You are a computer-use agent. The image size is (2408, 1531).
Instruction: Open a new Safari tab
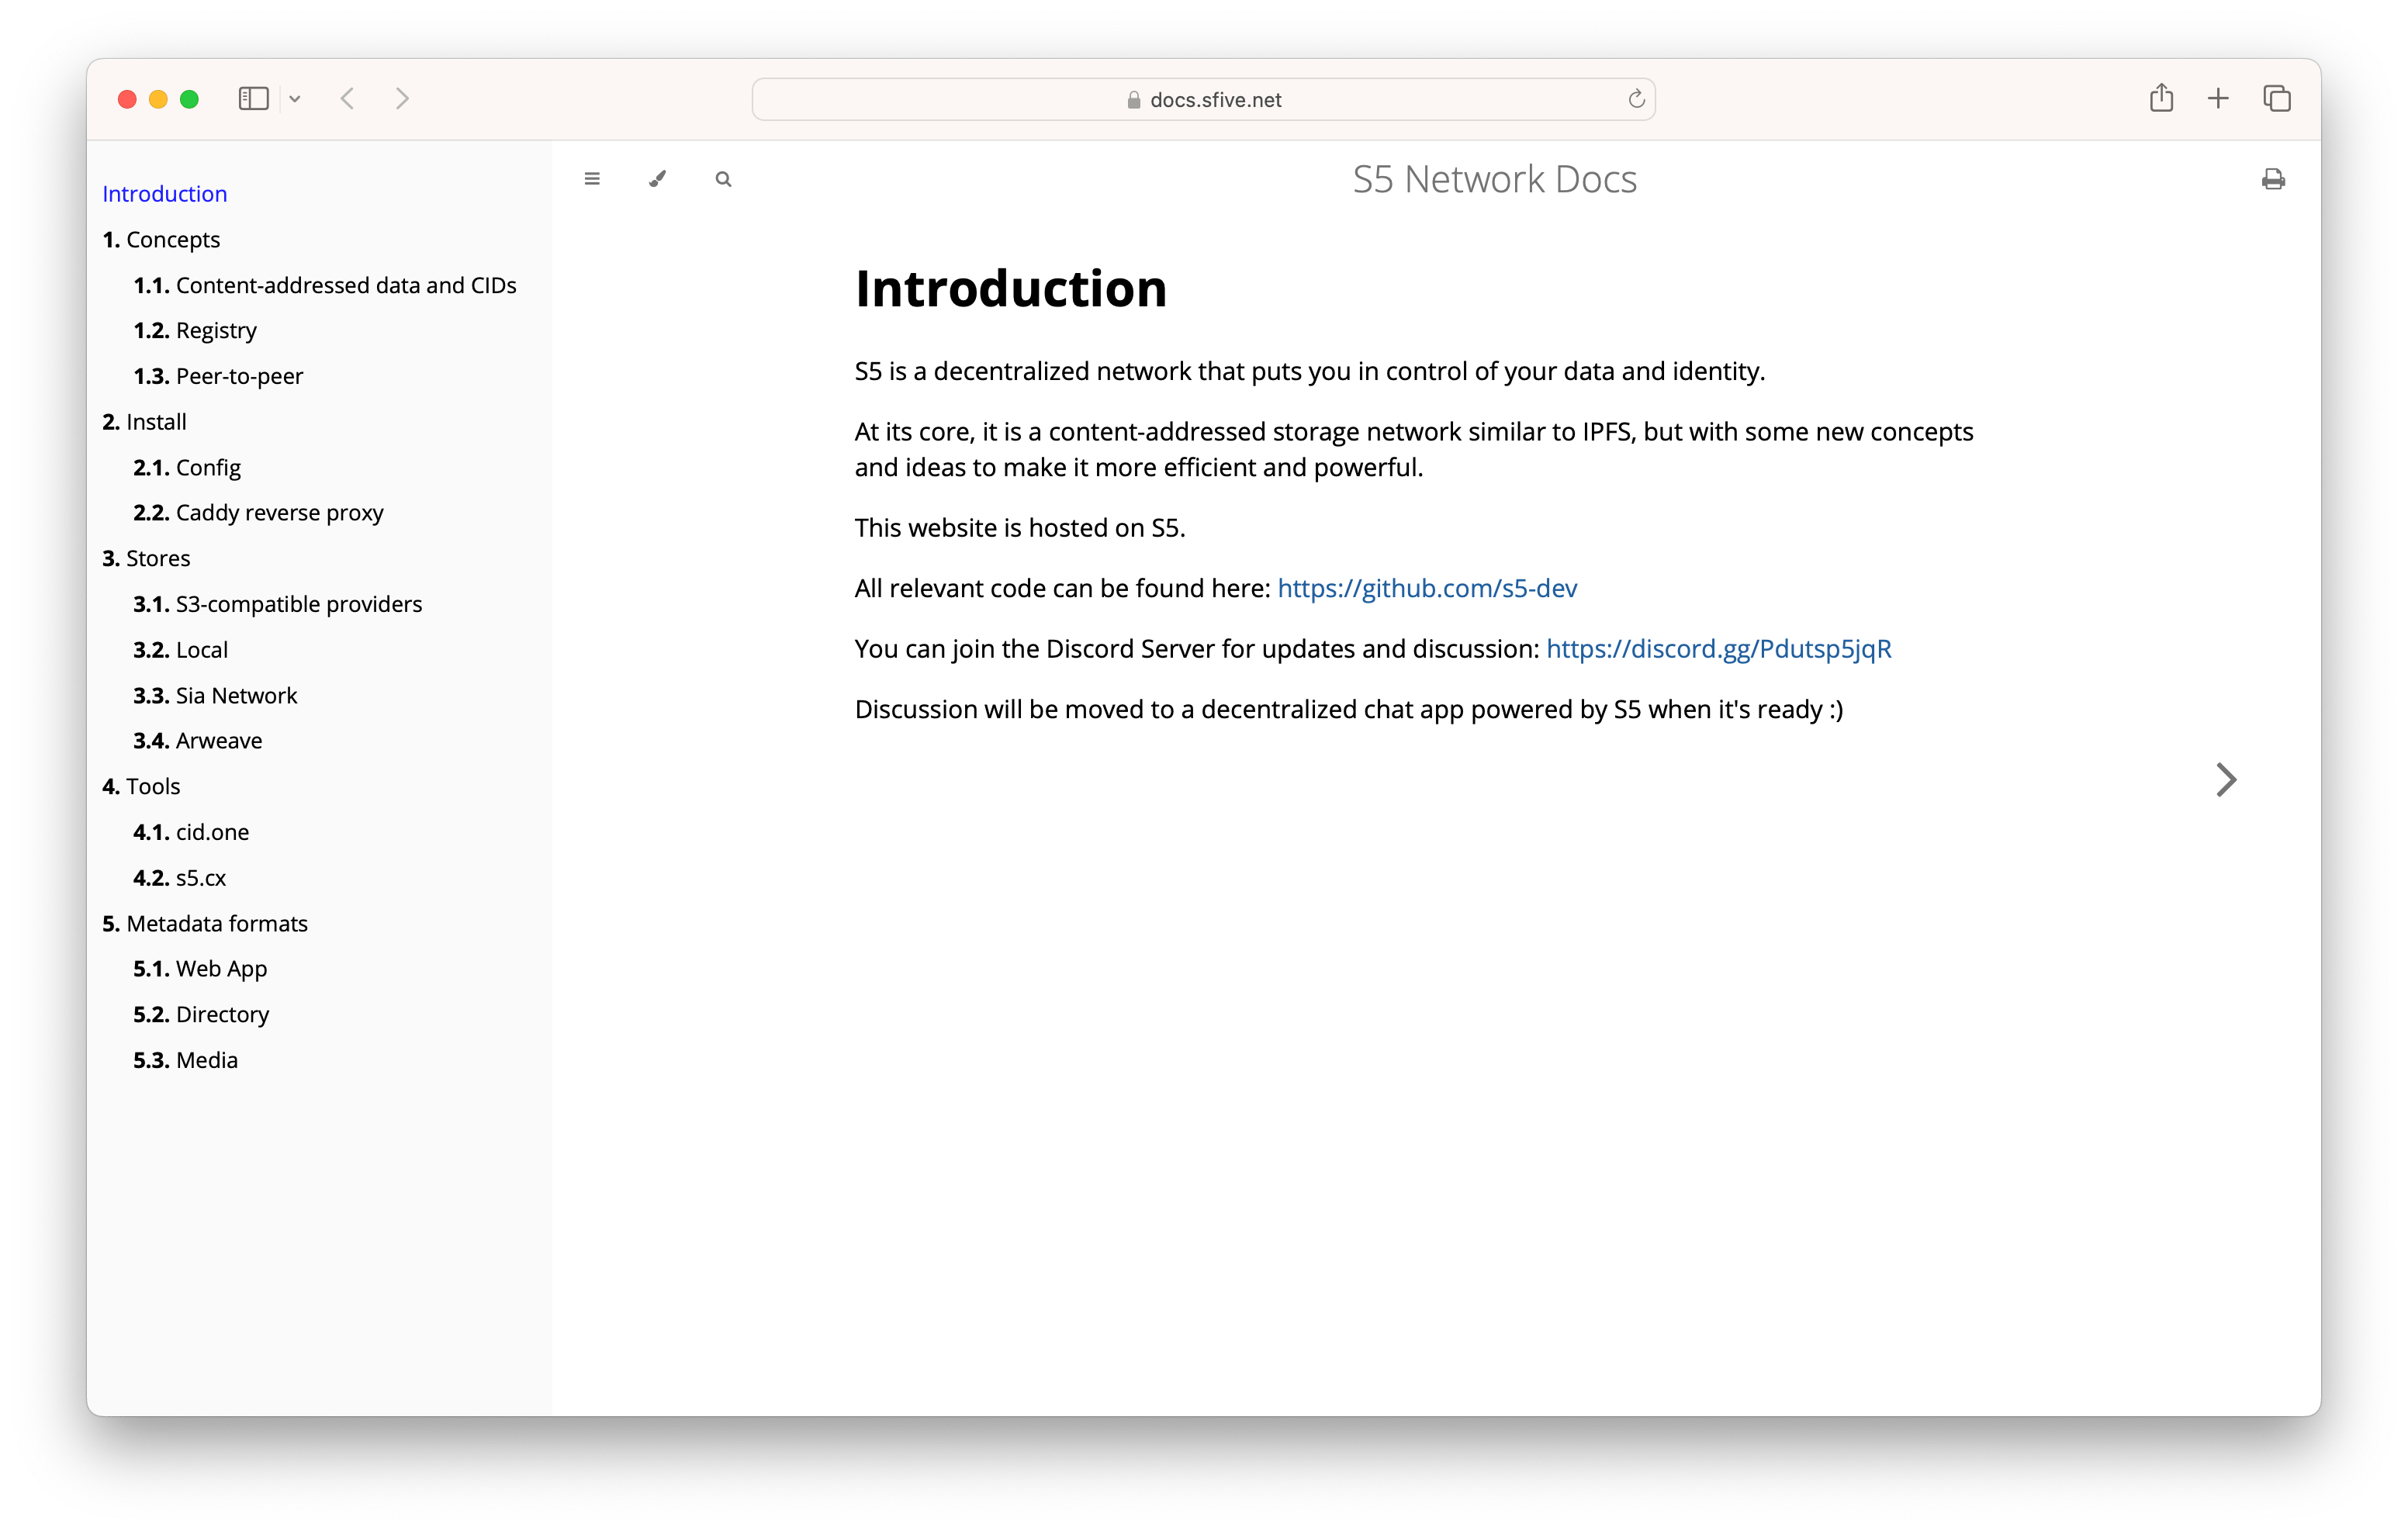[2218, 98]
